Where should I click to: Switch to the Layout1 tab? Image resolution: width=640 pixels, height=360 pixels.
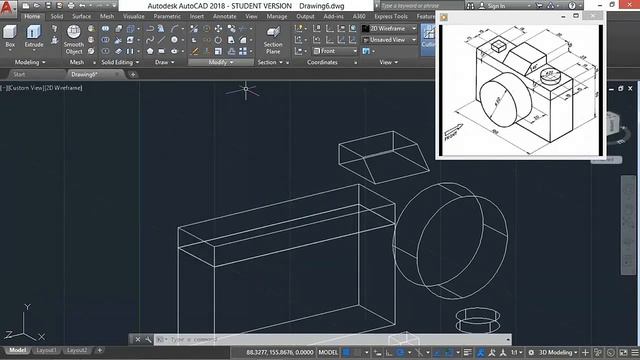click(46, 351)
